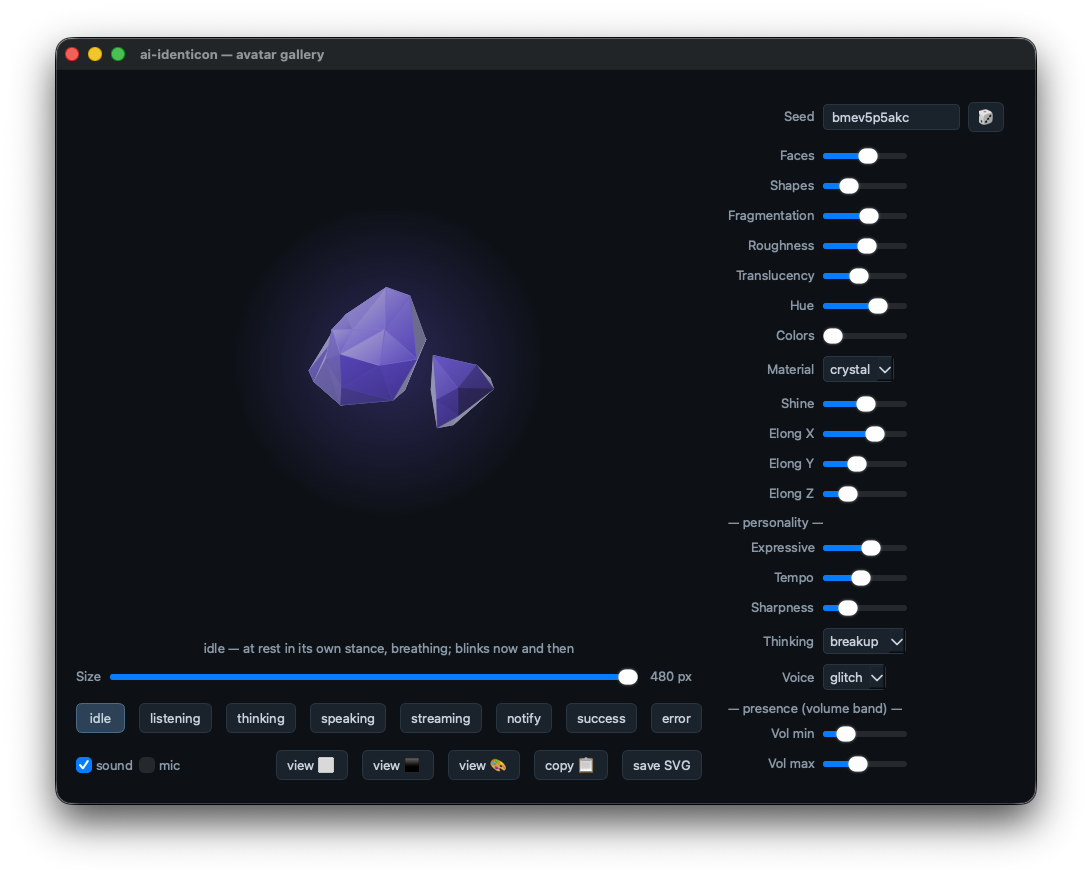Randomize seed with the dice icon

pos(985,117)
